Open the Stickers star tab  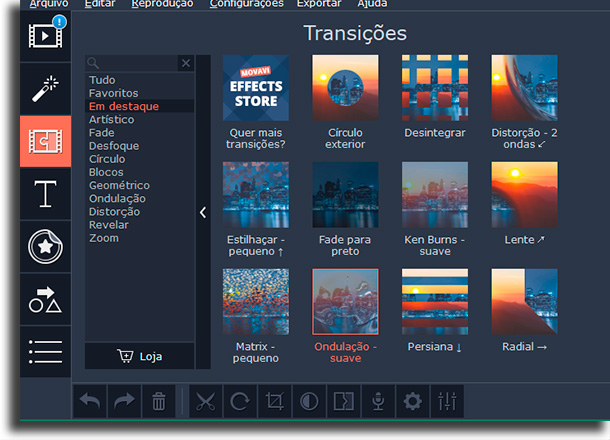click(46, 247)
